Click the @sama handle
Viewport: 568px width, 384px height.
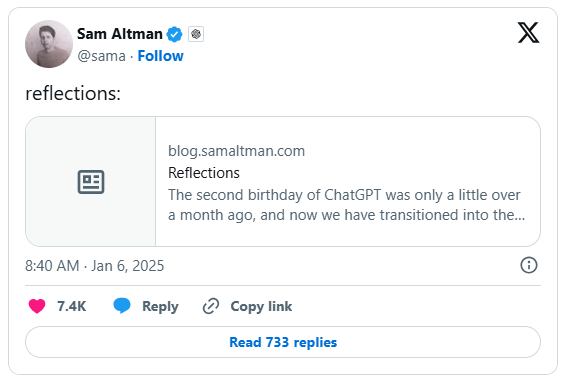(x=101, y=56)
